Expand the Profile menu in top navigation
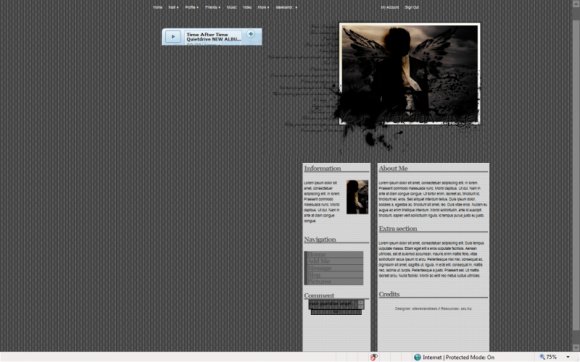The image size is (580, 362). [x=192, y=7]
